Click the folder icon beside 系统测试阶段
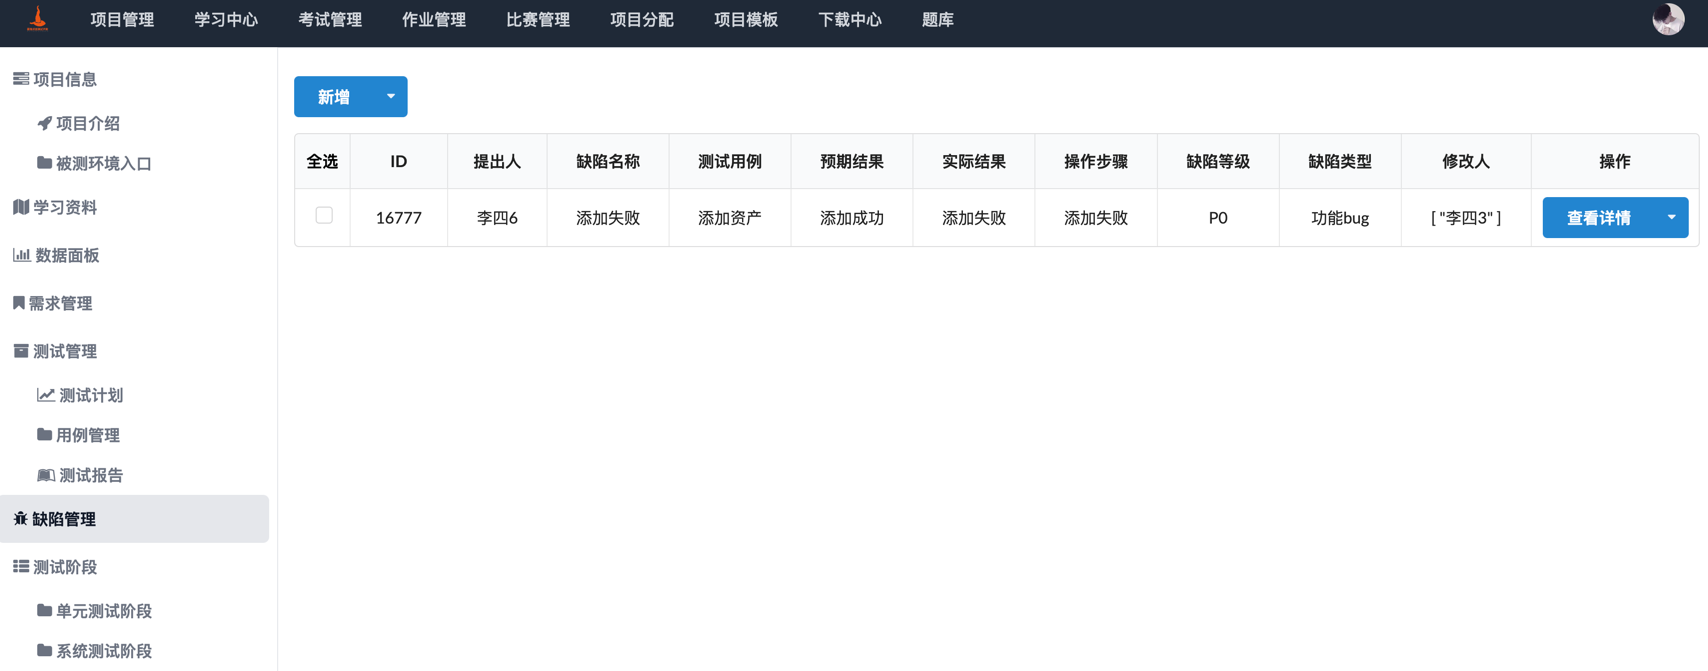The image size is (1708, 671). [44, 651]
